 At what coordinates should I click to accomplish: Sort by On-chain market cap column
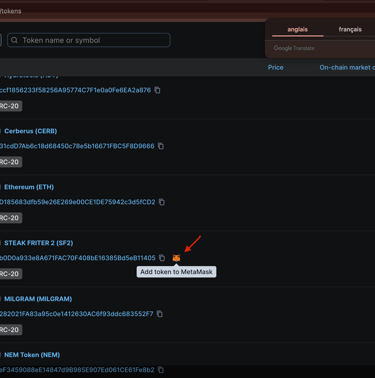(347, 67)
